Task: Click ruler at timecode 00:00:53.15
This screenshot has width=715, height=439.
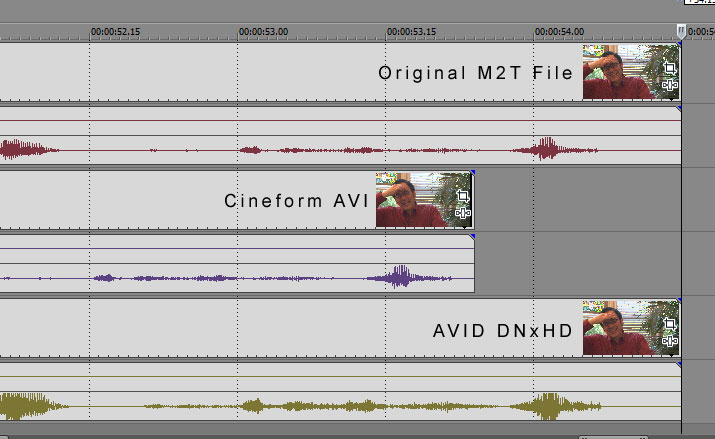Action: tap(411, 32)
